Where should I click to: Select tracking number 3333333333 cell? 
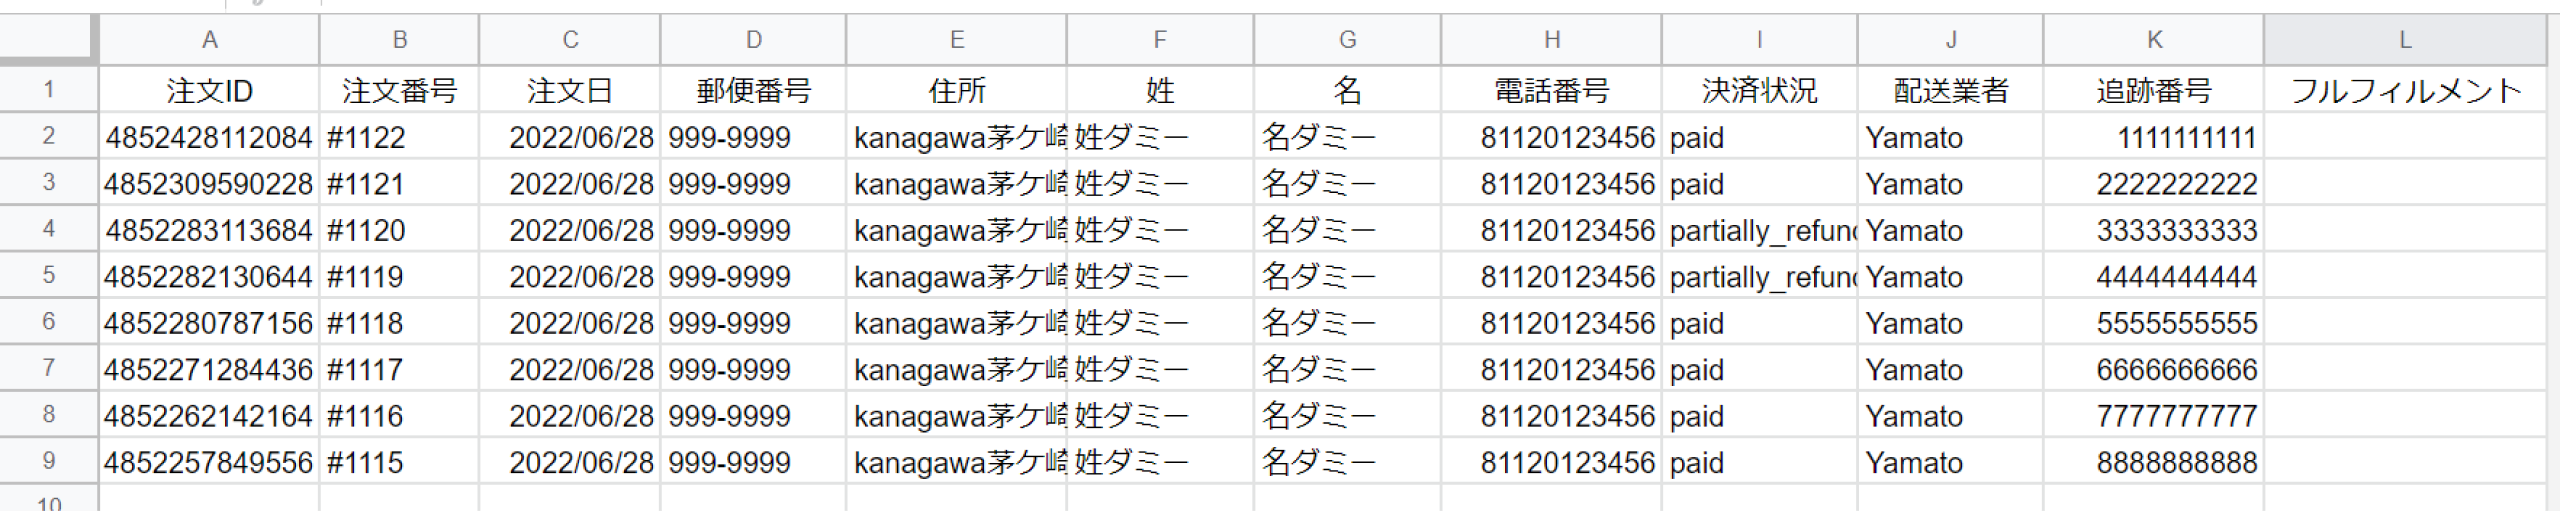point(2152,230)
